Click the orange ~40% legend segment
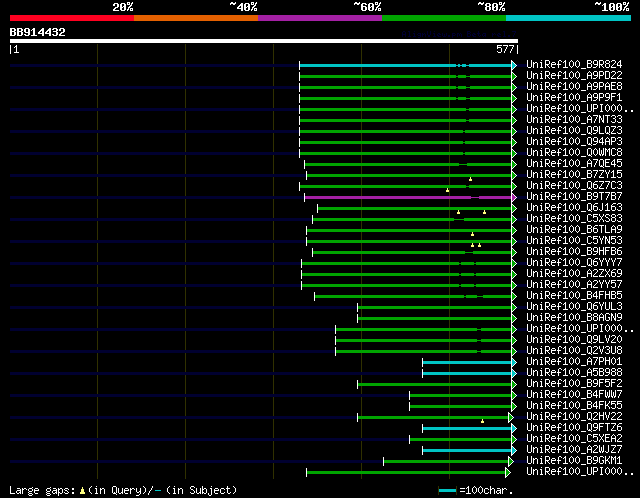Image resolution: width=640 pixels, height=498 pixels. point(196,18)
